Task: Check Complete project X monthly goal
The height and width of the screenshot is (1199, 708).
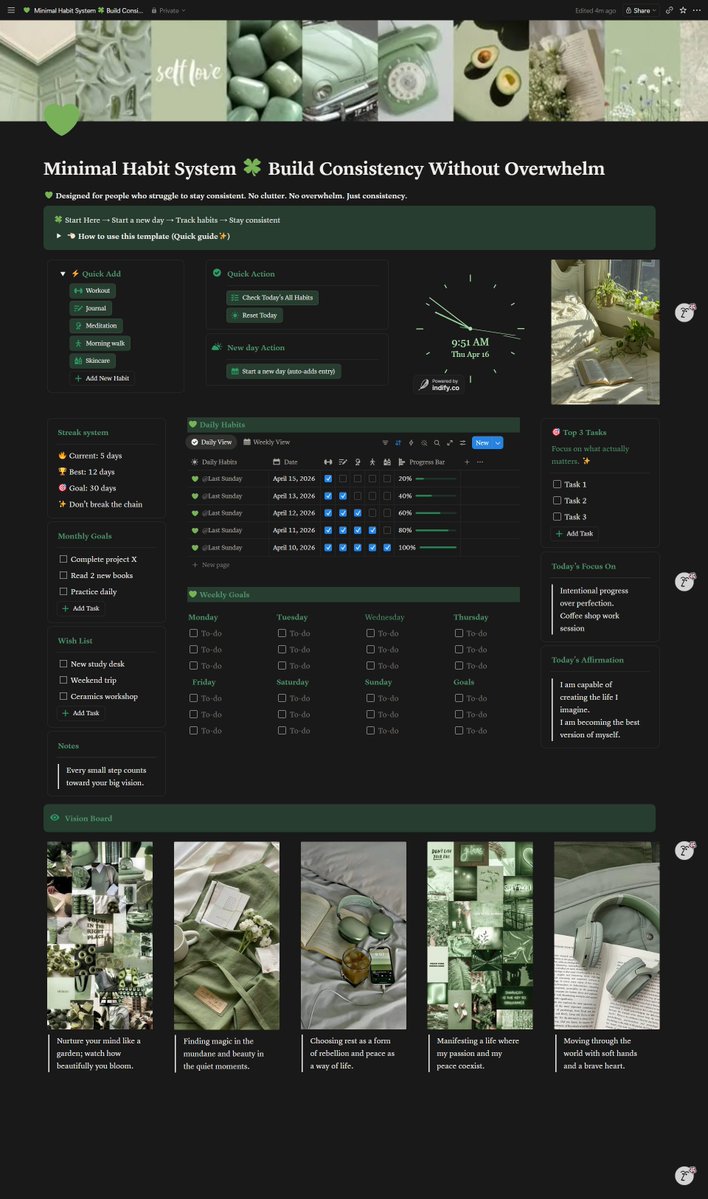Action: (x=63, y=559)
